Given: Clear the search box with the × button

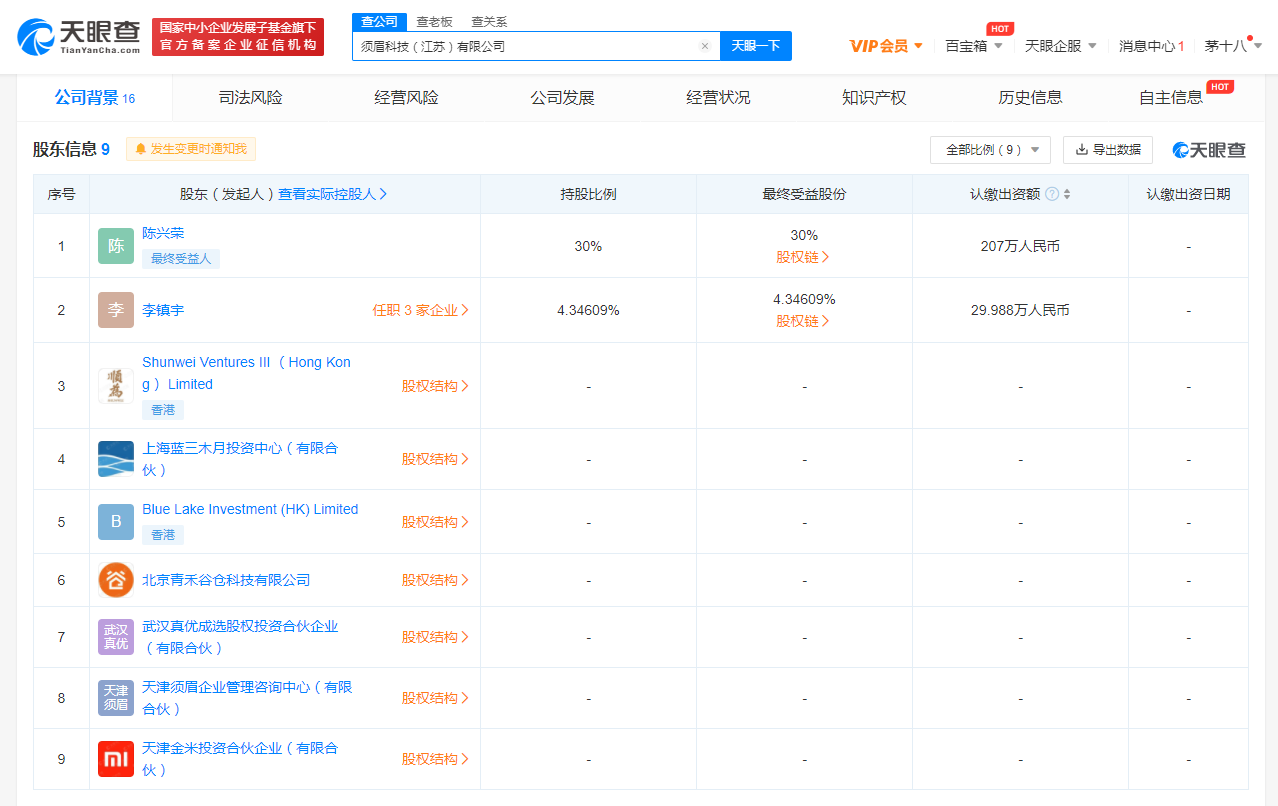Looking at the screenshot, I should [x=704, y=46].
